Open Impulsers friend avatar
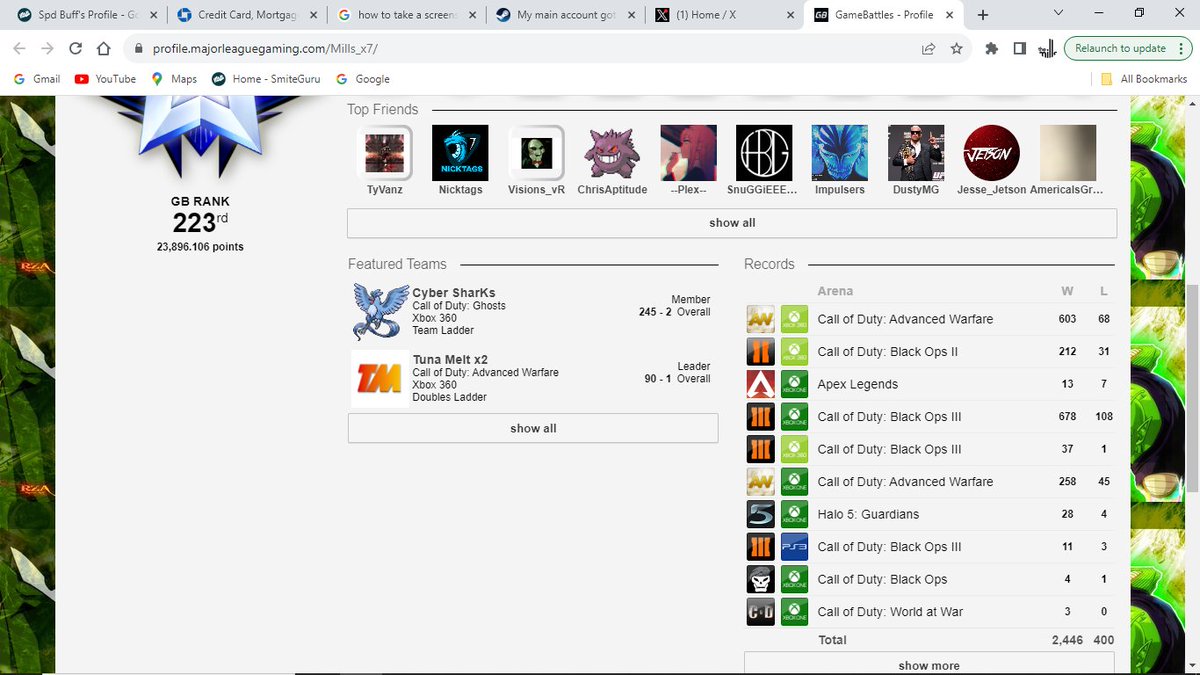This screenshot has height=675, width=1200. click(x=840, y=153)
